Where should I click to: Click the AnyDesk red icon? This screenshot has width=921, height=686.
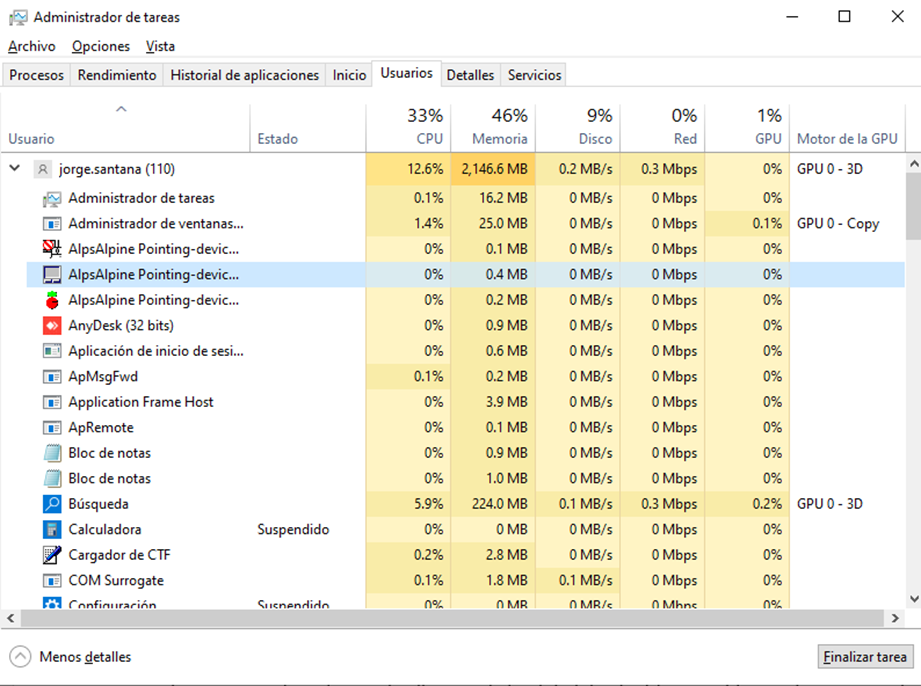pos(52,325)
